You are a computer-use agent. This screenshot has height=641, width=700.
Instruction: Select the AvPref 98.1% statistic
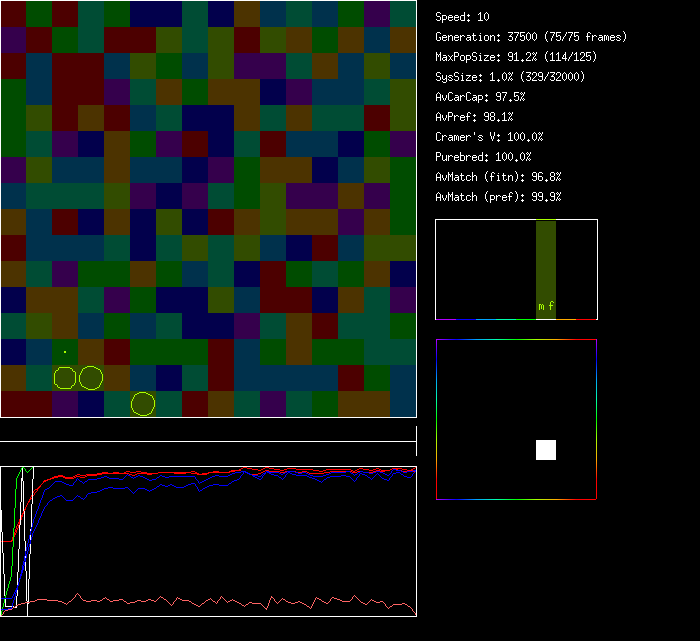[474, 117]
